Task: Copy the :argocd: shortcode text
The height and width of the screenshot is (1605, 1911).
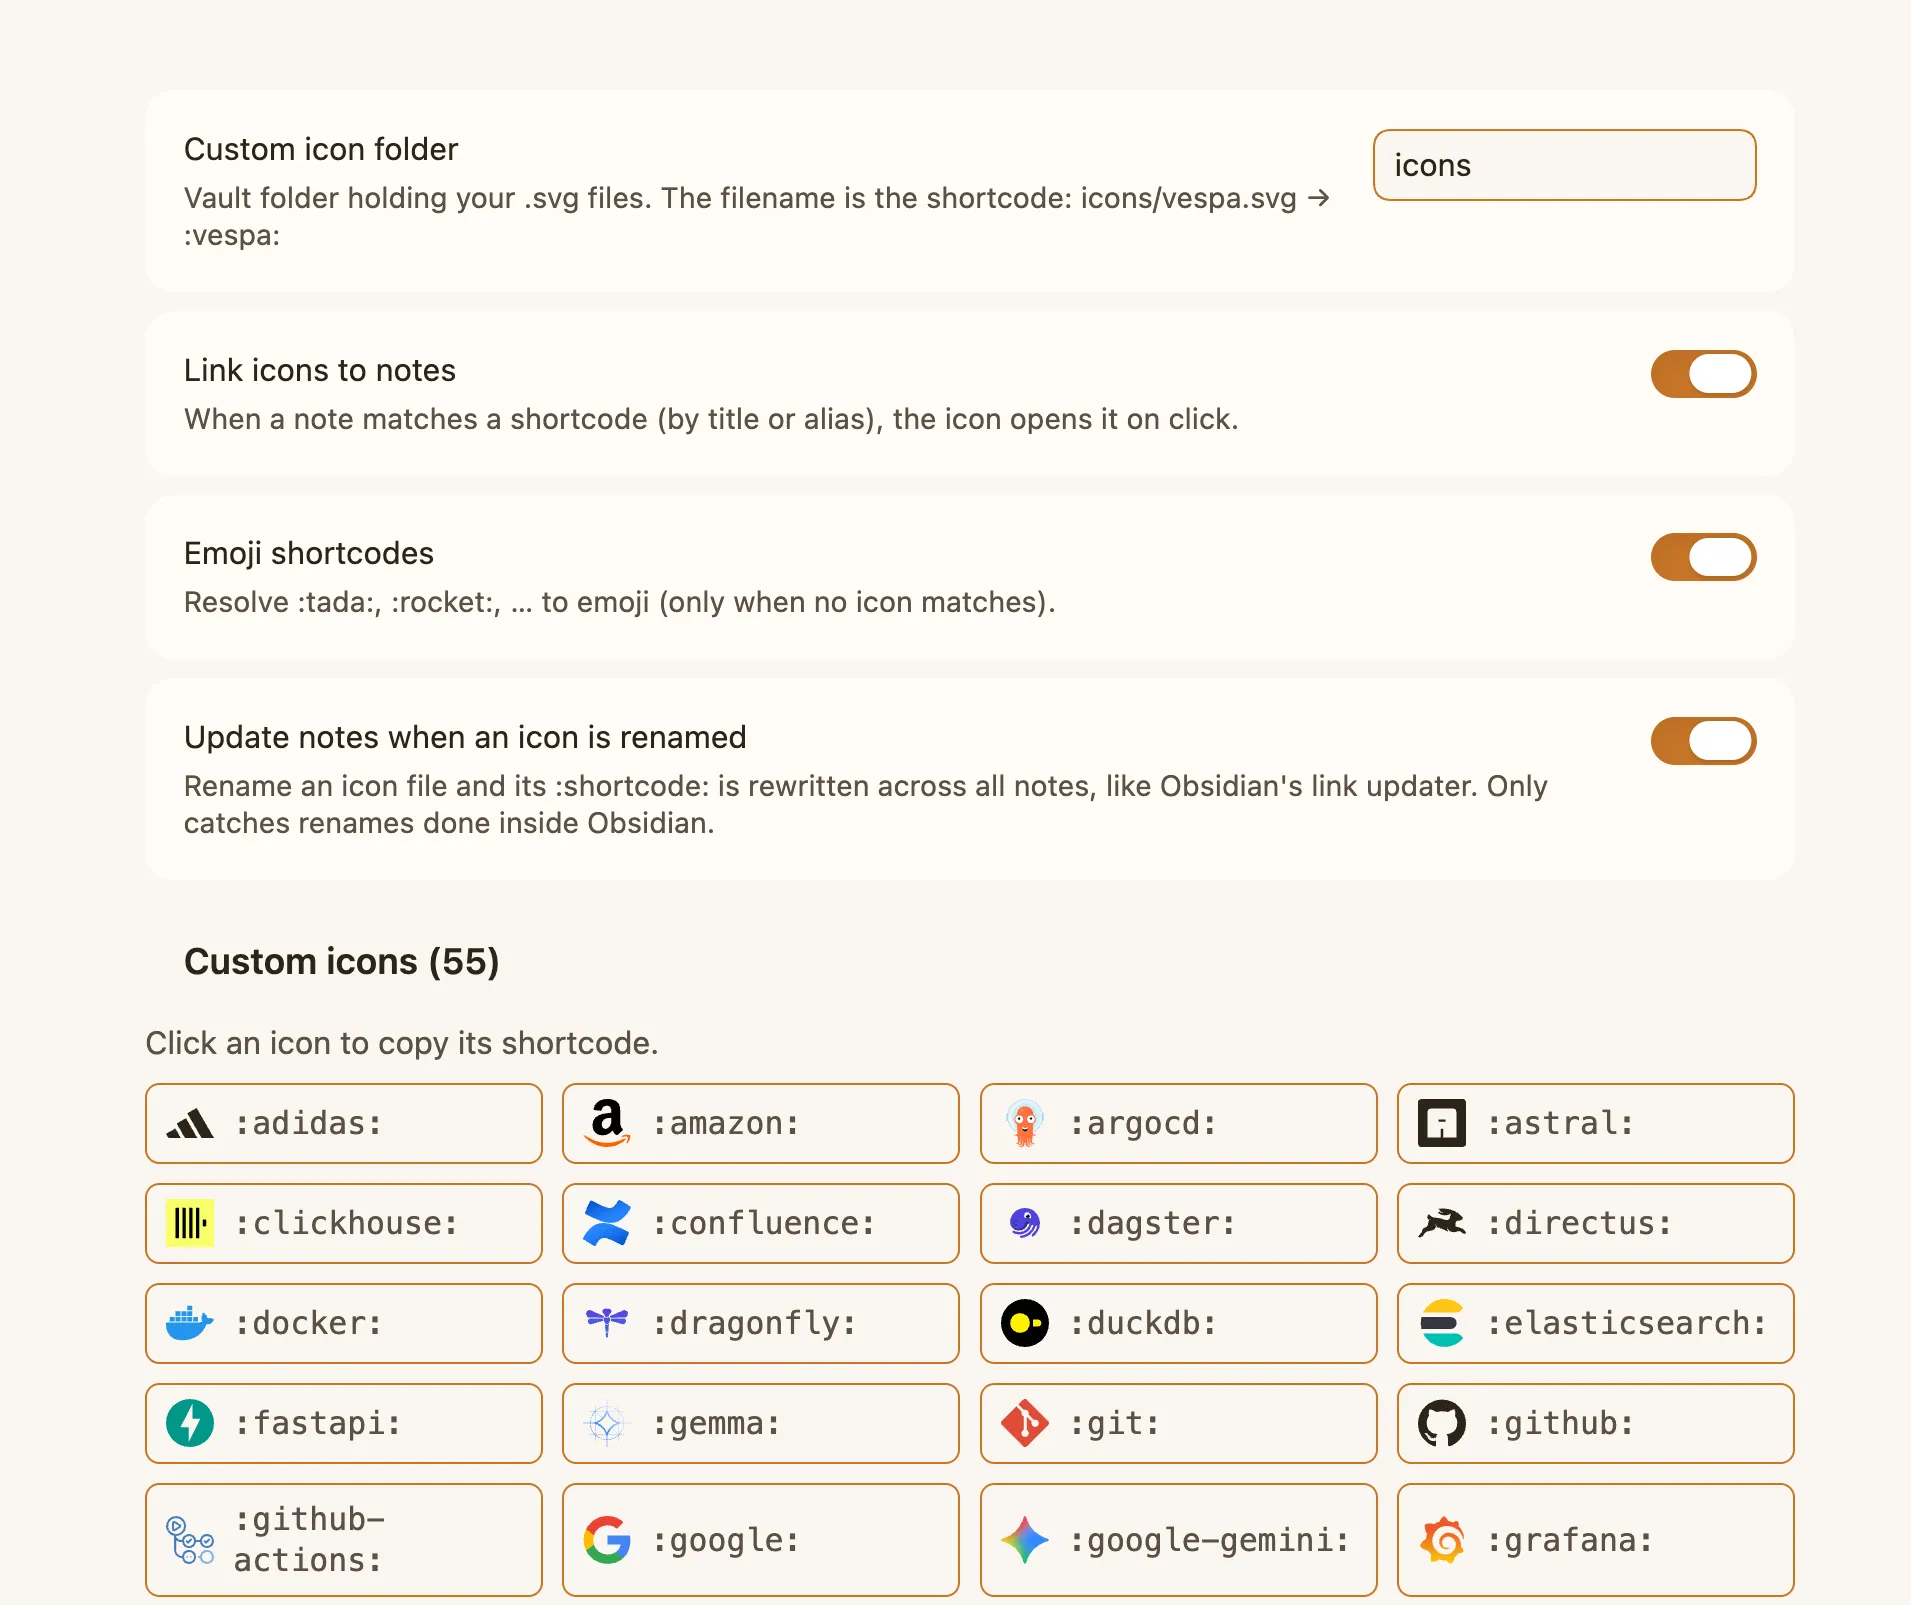Action: (x=1143, y=1123)
